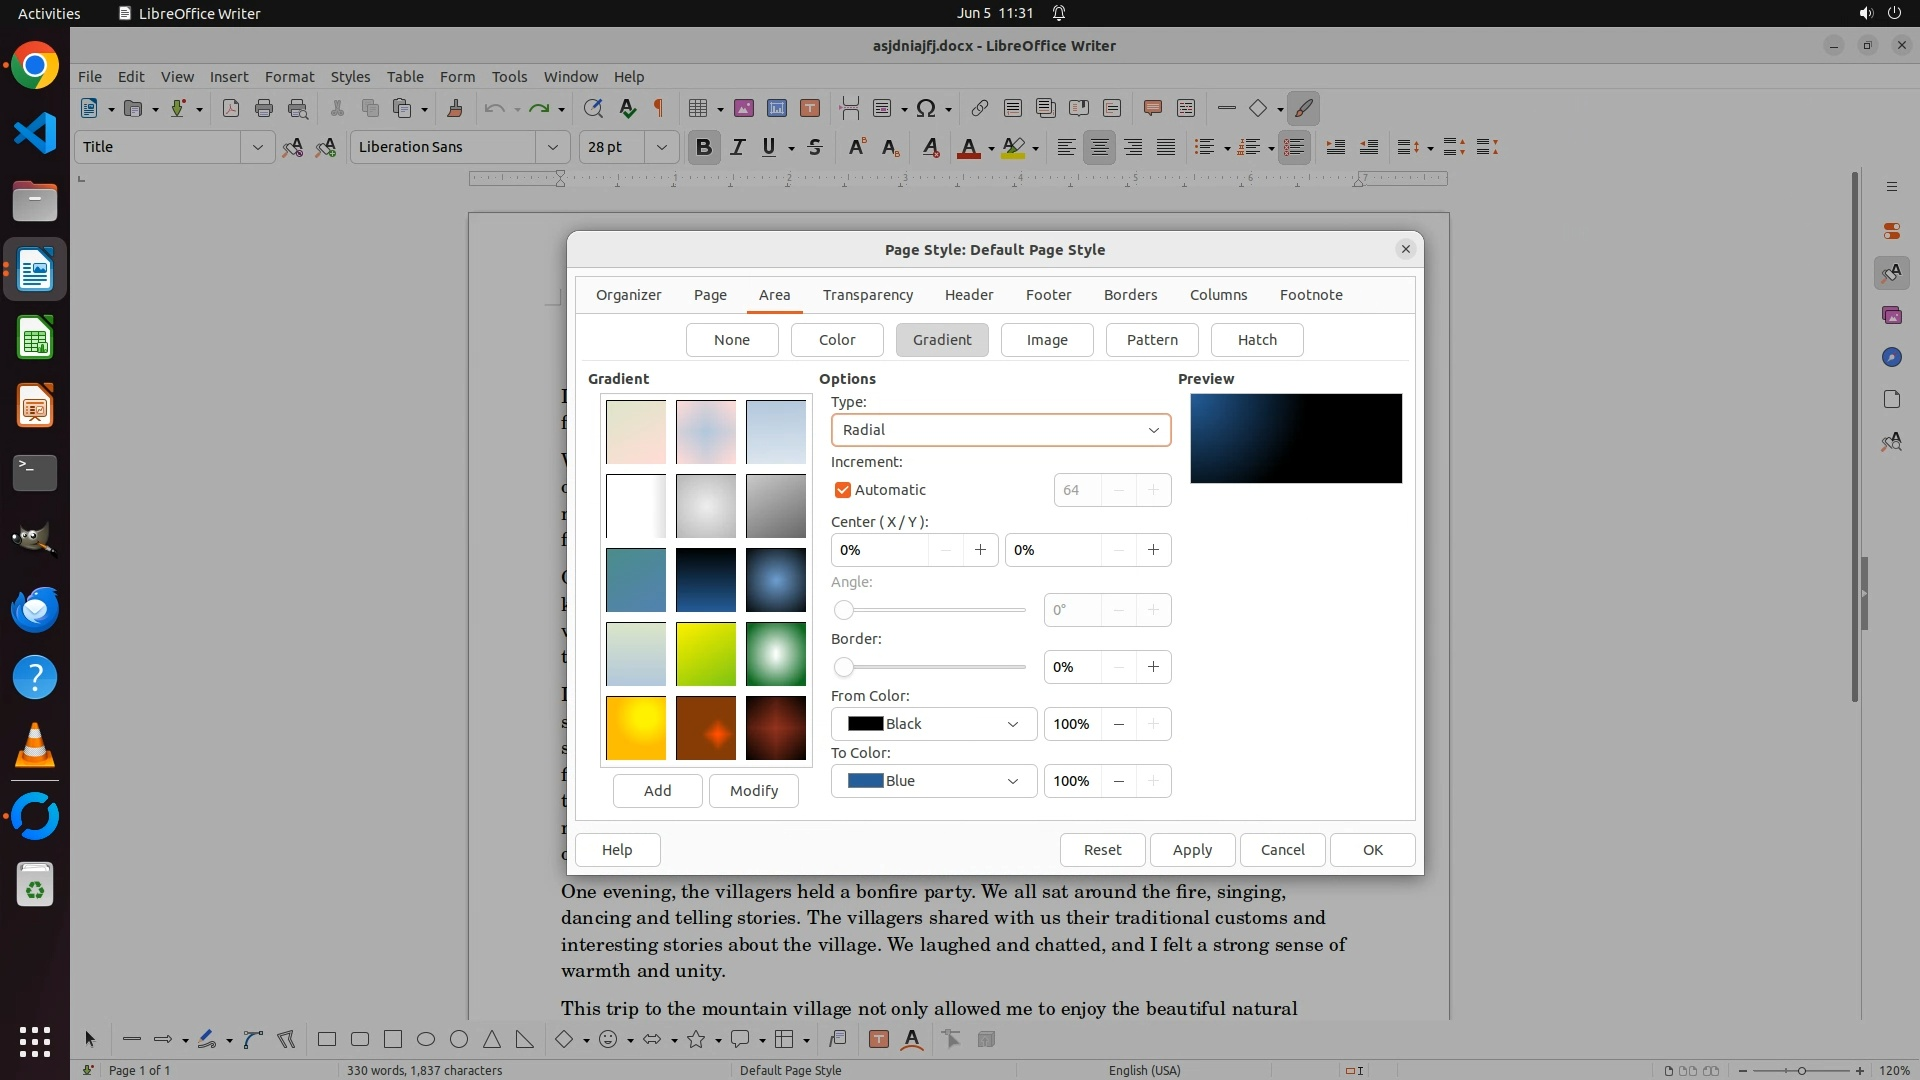
Task: Click the Export as PDF icon
Action: [231, 108]
